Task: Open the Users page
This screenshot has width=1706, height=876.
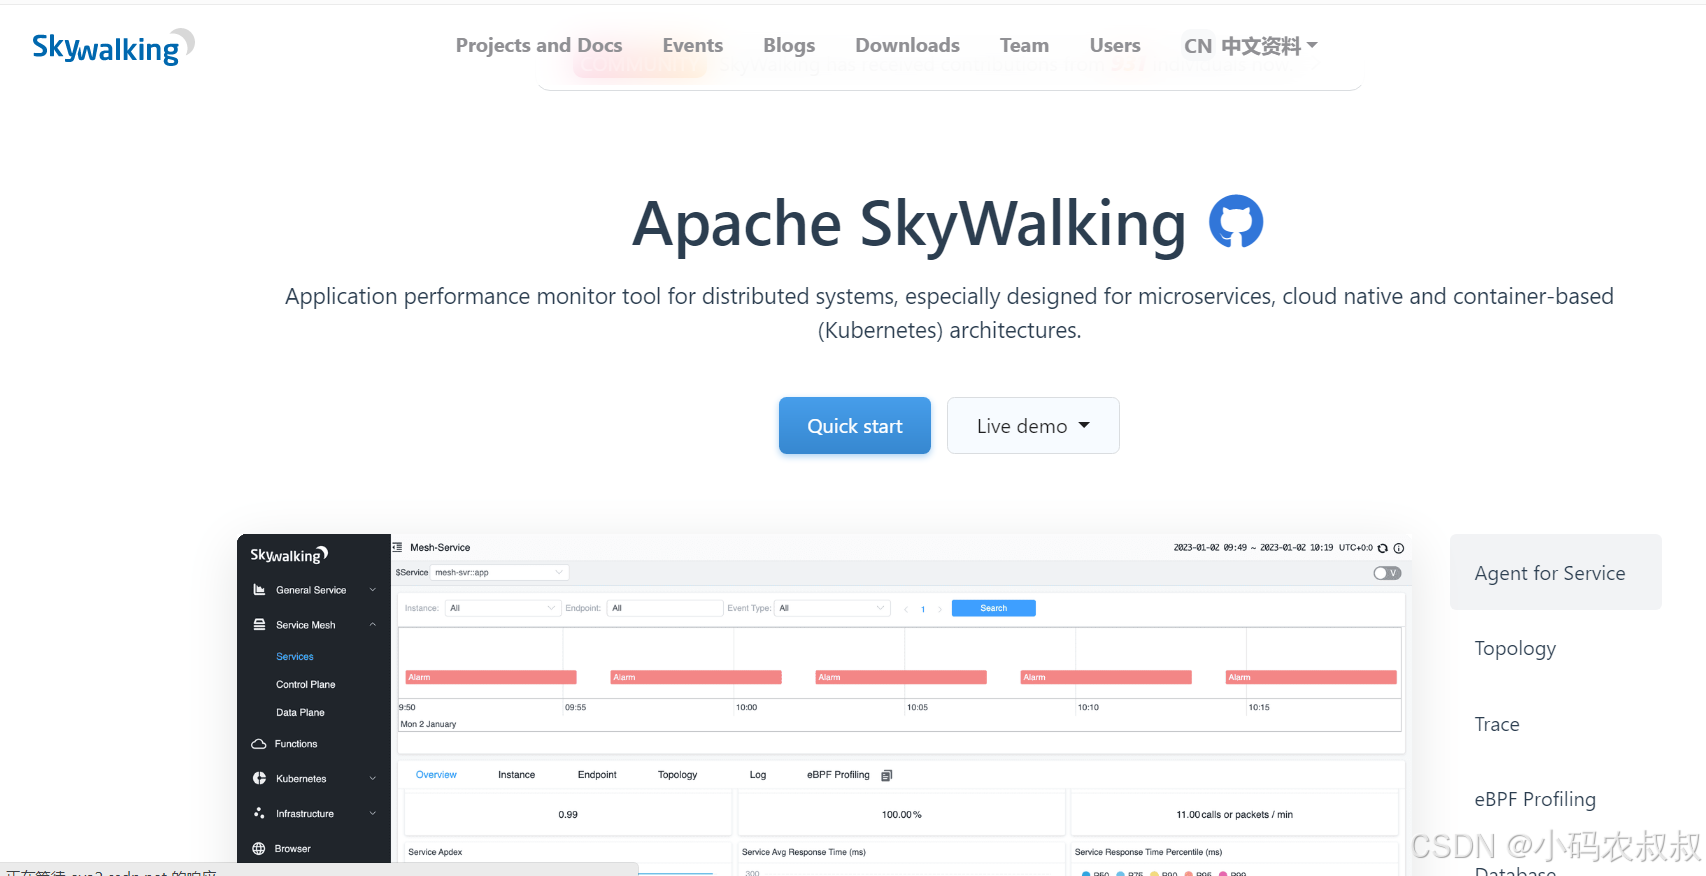Action: 1115,45
